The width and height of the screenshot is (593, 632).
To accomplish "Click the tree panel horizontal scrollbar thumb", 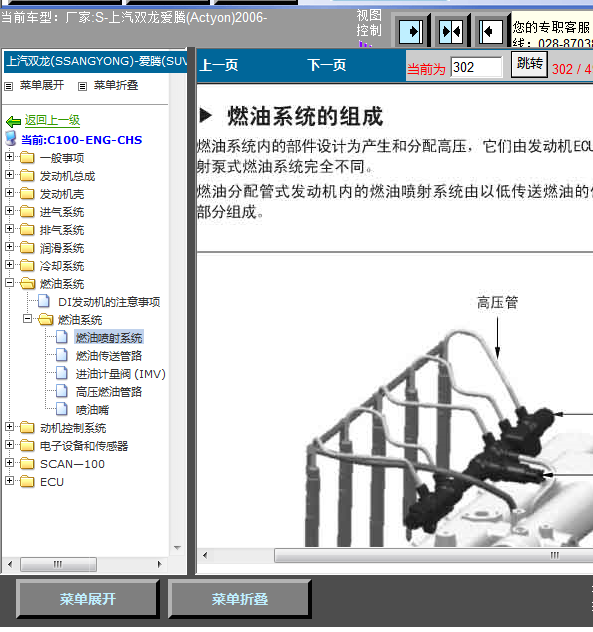I will 58,564.
